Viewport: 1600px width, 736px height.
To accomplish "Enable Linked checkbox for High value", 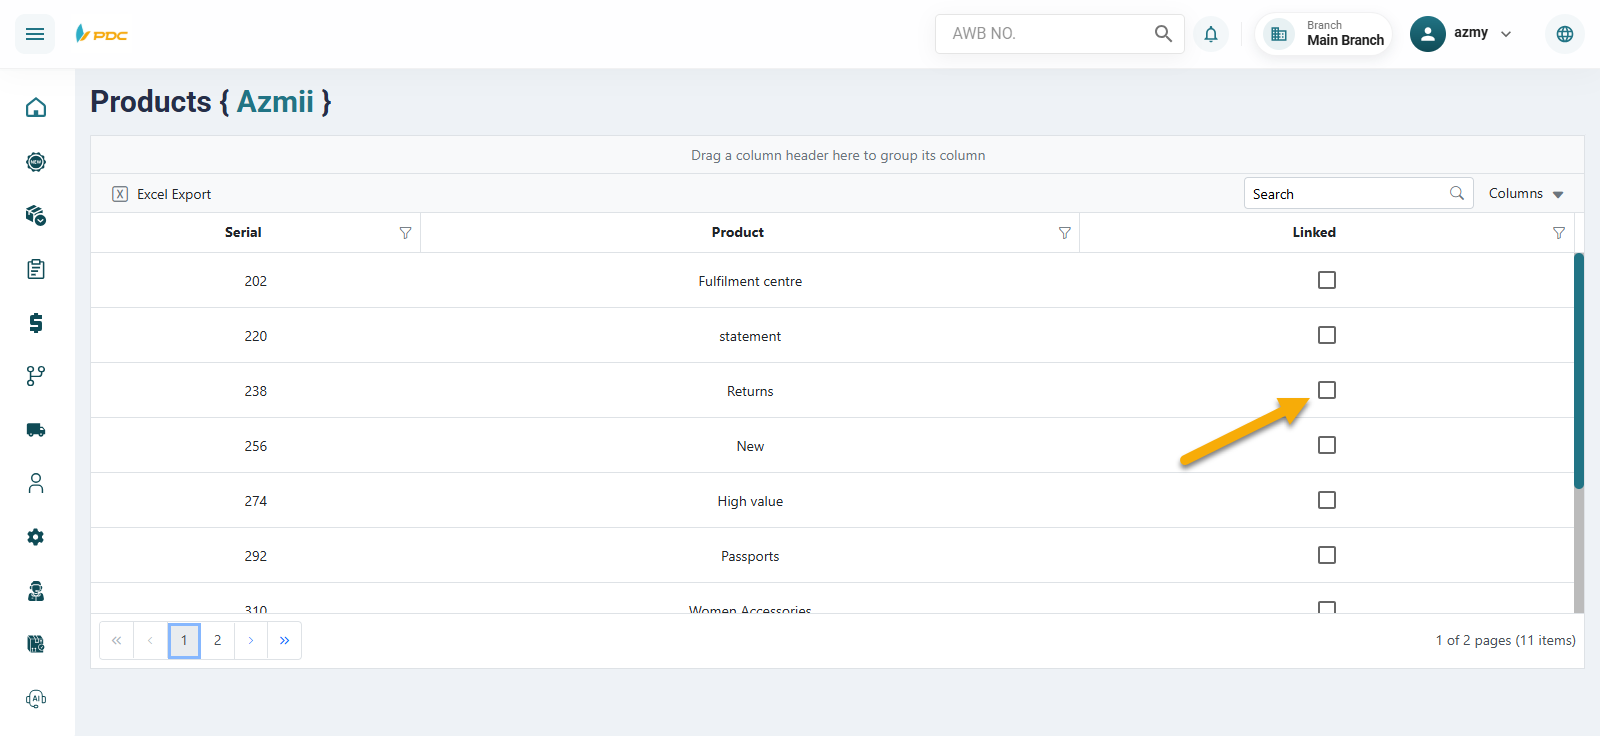I will click(x=1326, y=500).
